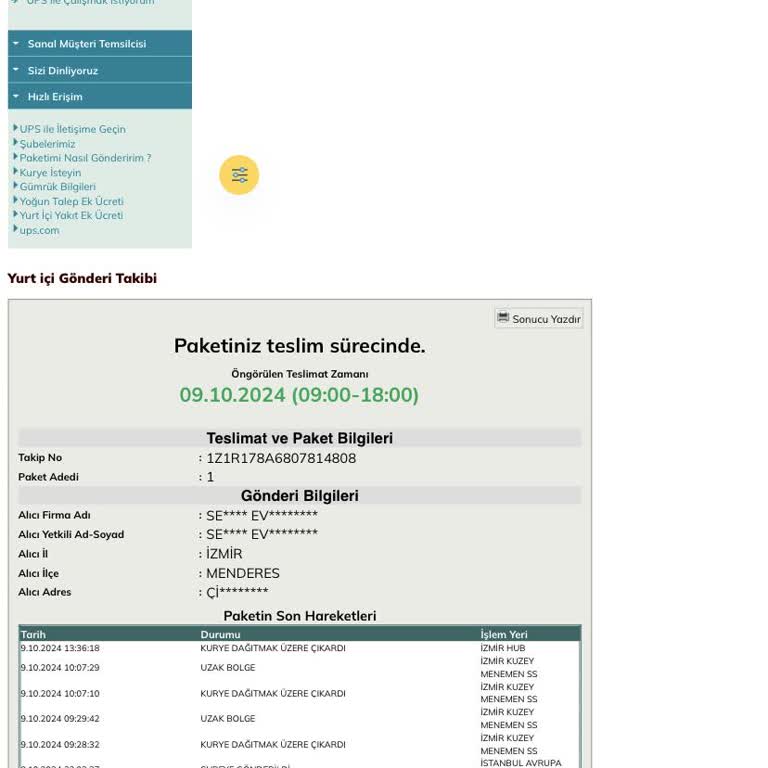Image resolution: width=768 pixels, height=768 pixels.
Task: Click the Sonucu Yazdır print button
Action: (x=539, y=318)
